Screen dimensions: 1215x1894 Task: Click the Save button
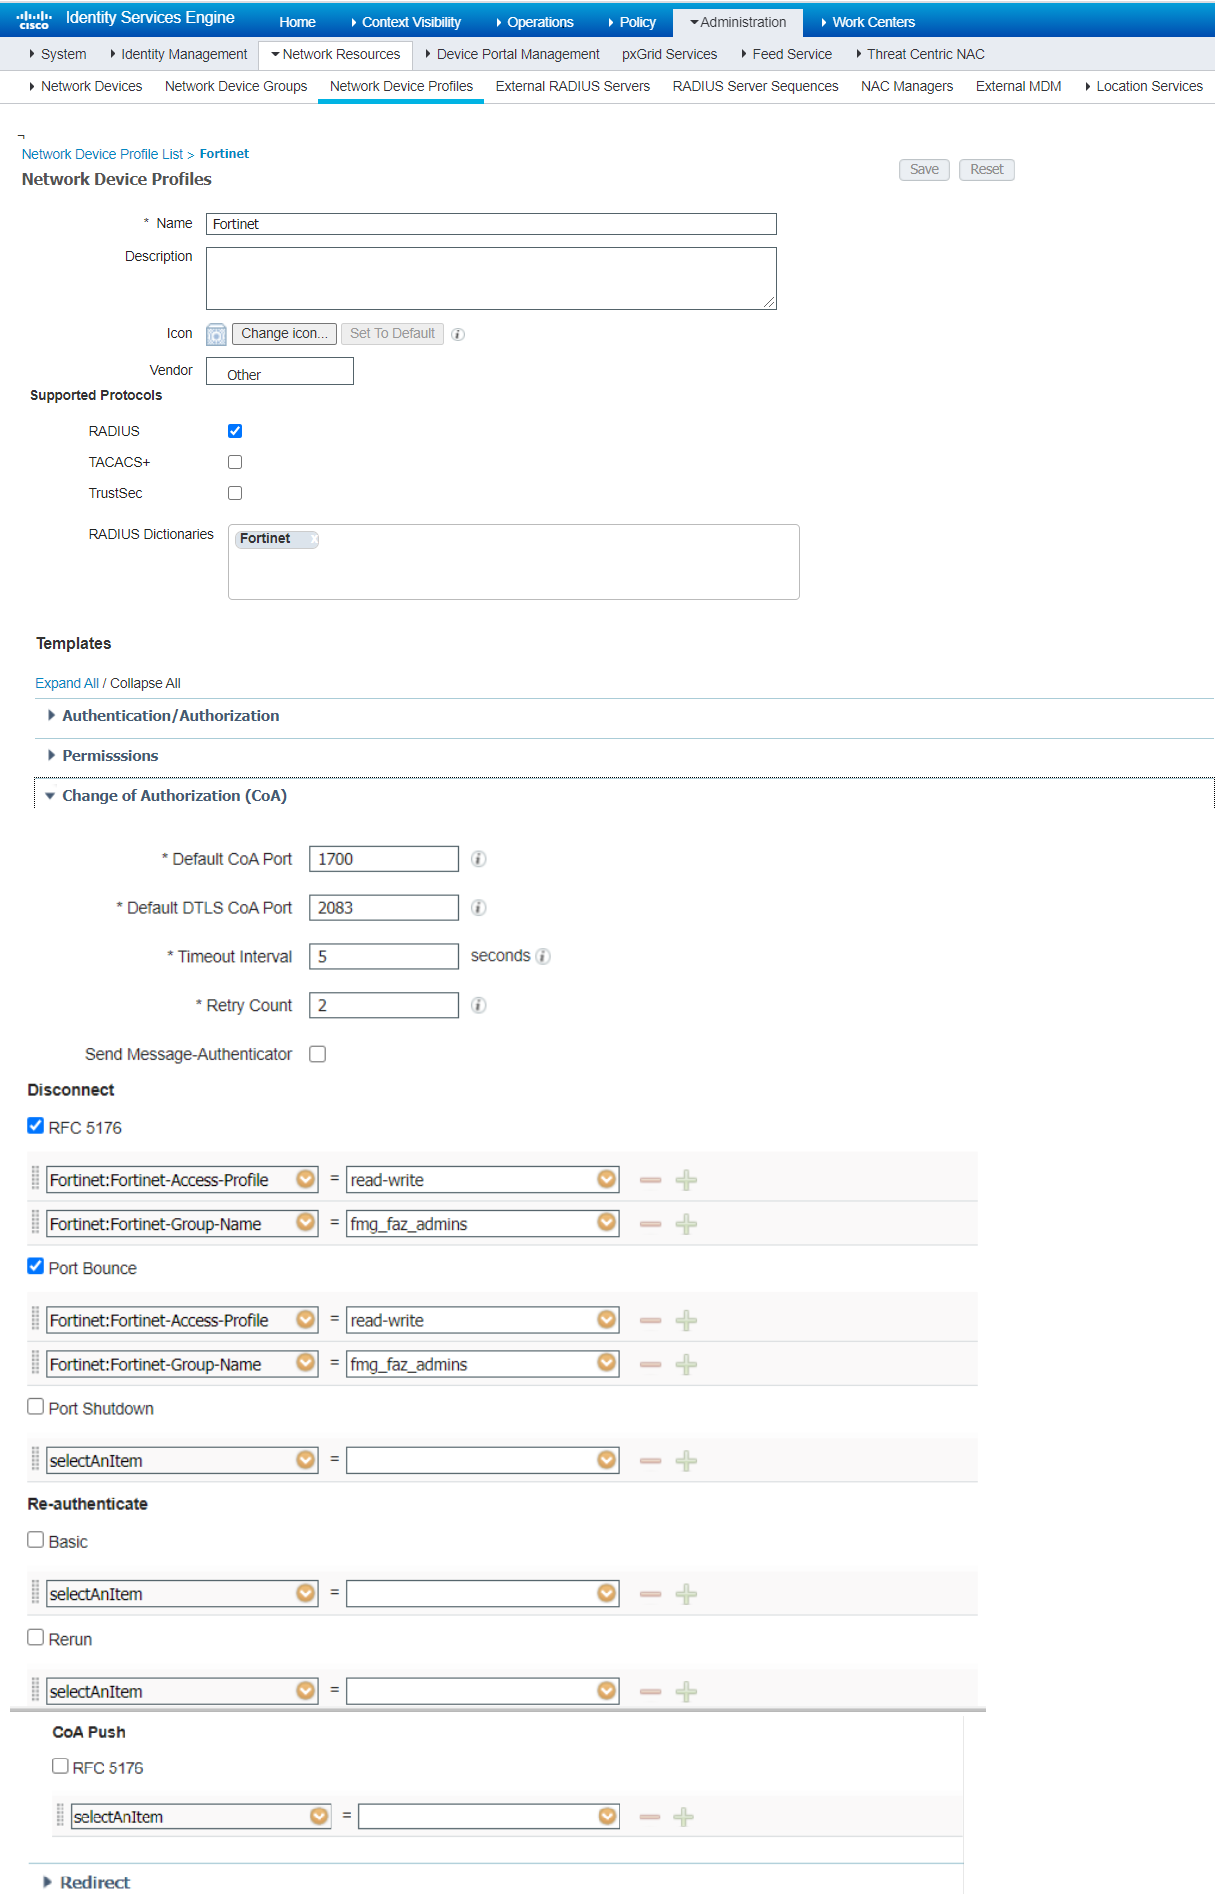[924, 170]
